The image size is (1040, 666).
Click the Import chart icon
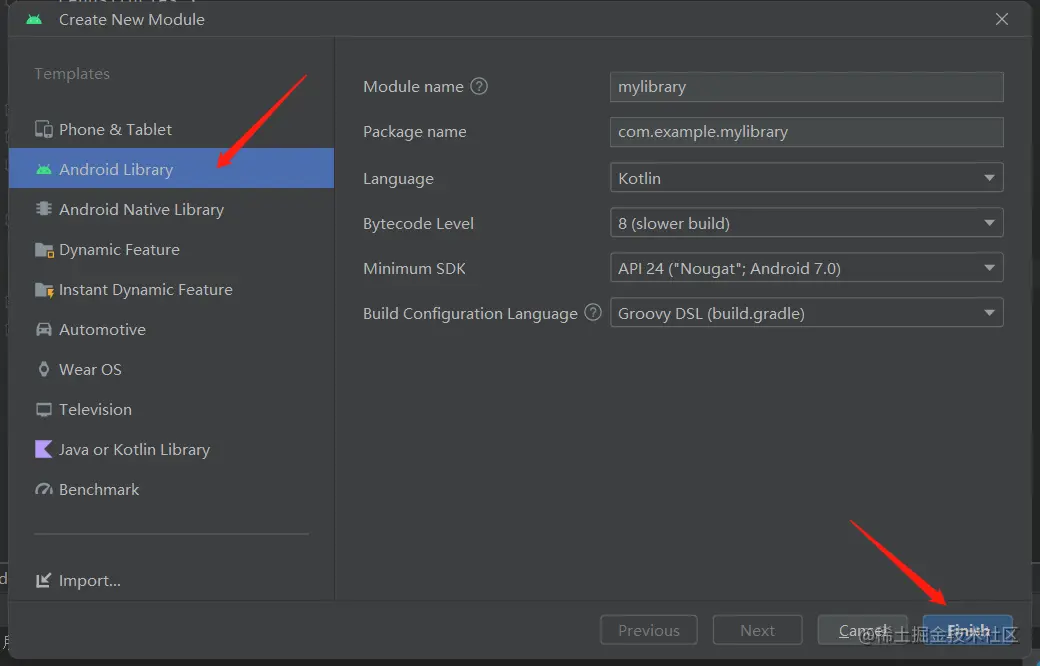44,580
